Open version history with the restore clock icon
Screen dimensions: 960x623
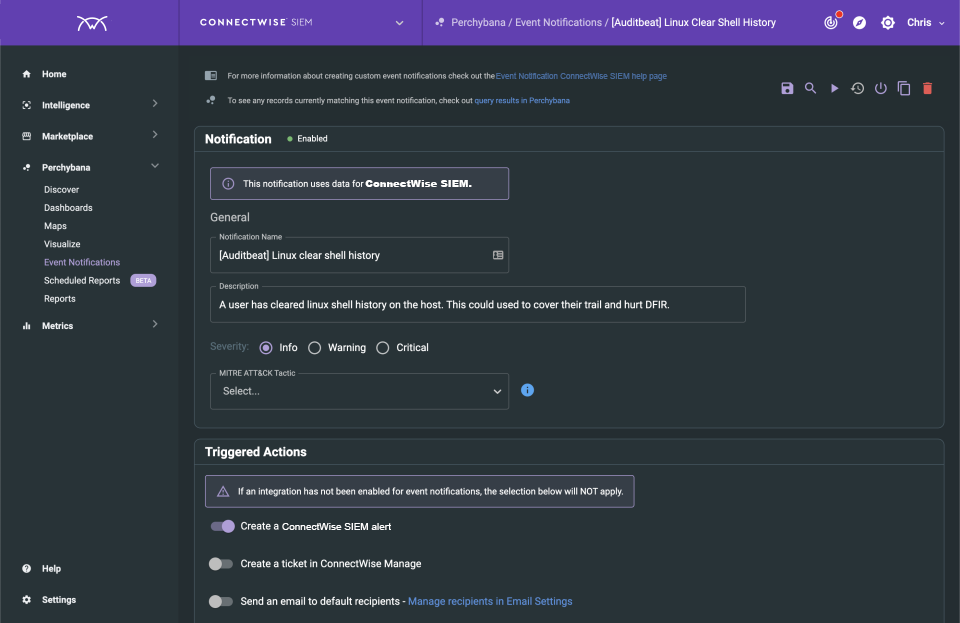coord(857,88)
